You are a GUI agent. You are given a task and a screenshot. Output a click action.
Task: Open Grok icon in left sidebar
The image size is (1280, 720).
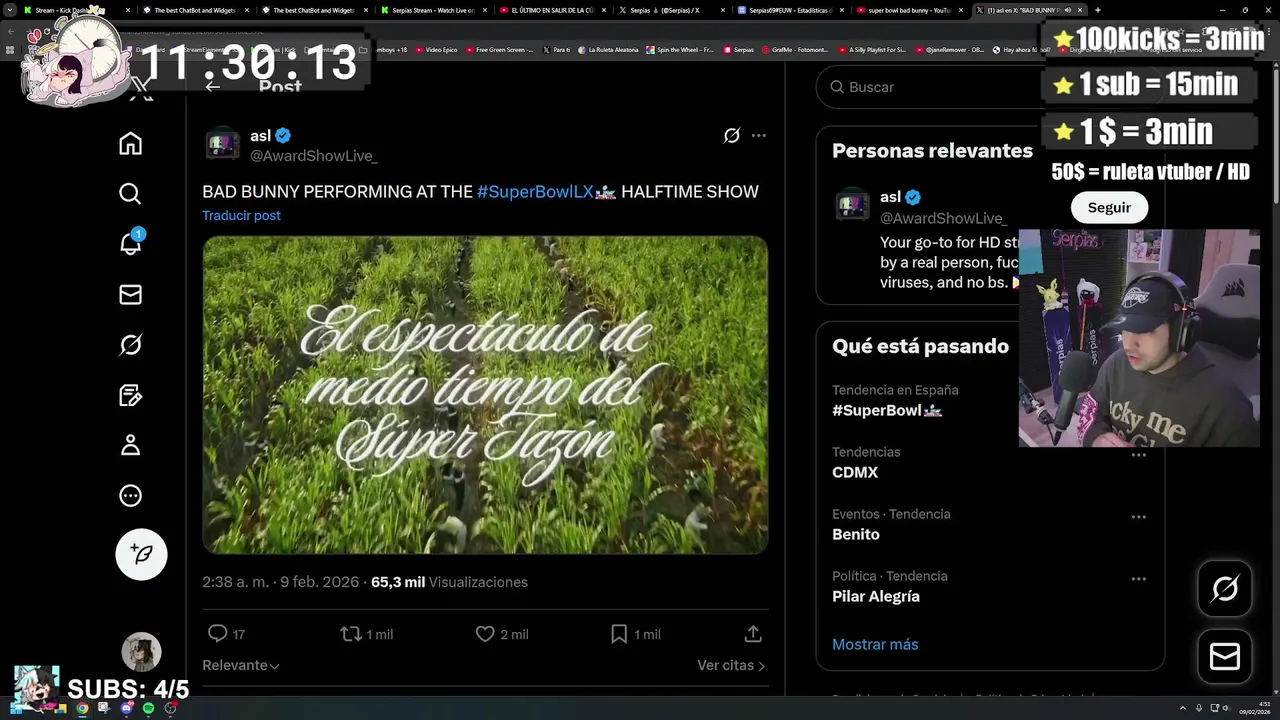point(130,345)
